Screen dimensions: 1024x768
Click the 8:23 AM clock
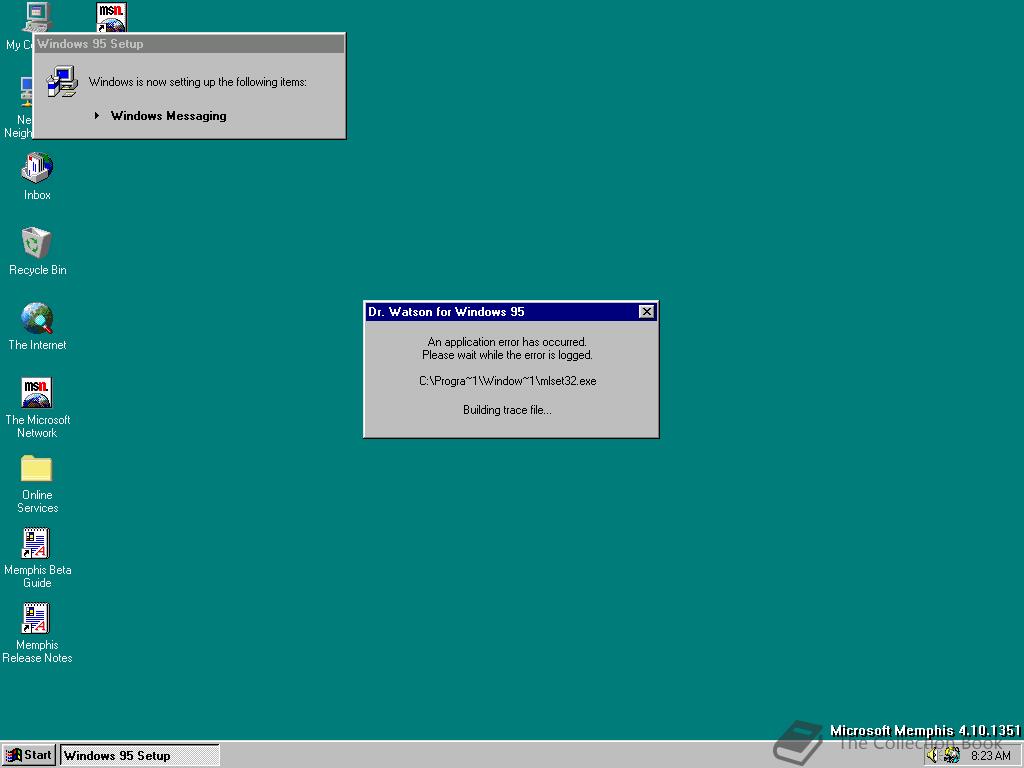coord(991,756)
